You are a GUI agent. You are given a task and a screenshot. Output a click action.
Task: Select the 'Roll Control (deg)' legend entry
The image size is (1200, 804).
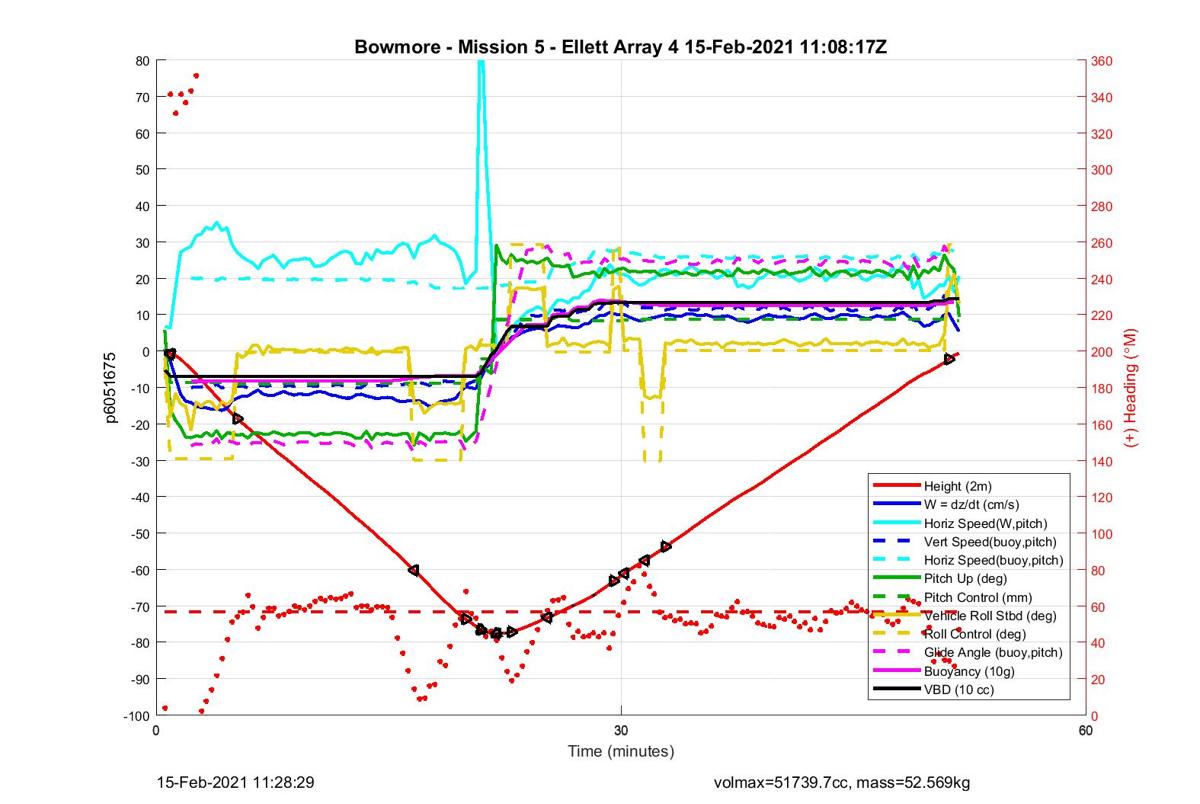point(976,634)
